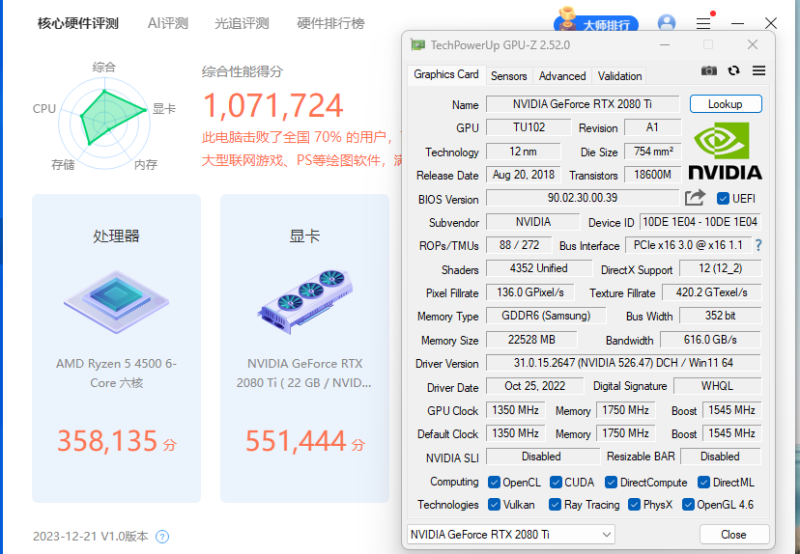Click the NVIDIA logo in GPU-Z
Viewport: 800px width, 554px height.
click(x=725, y=151)
